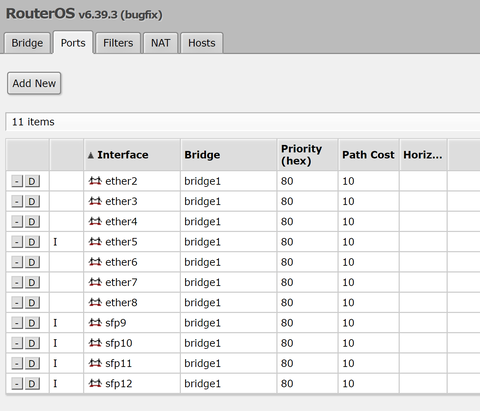Open the sfp10 interface entry
This screenshot has height=411, width=480.
[x=119, y=344]
